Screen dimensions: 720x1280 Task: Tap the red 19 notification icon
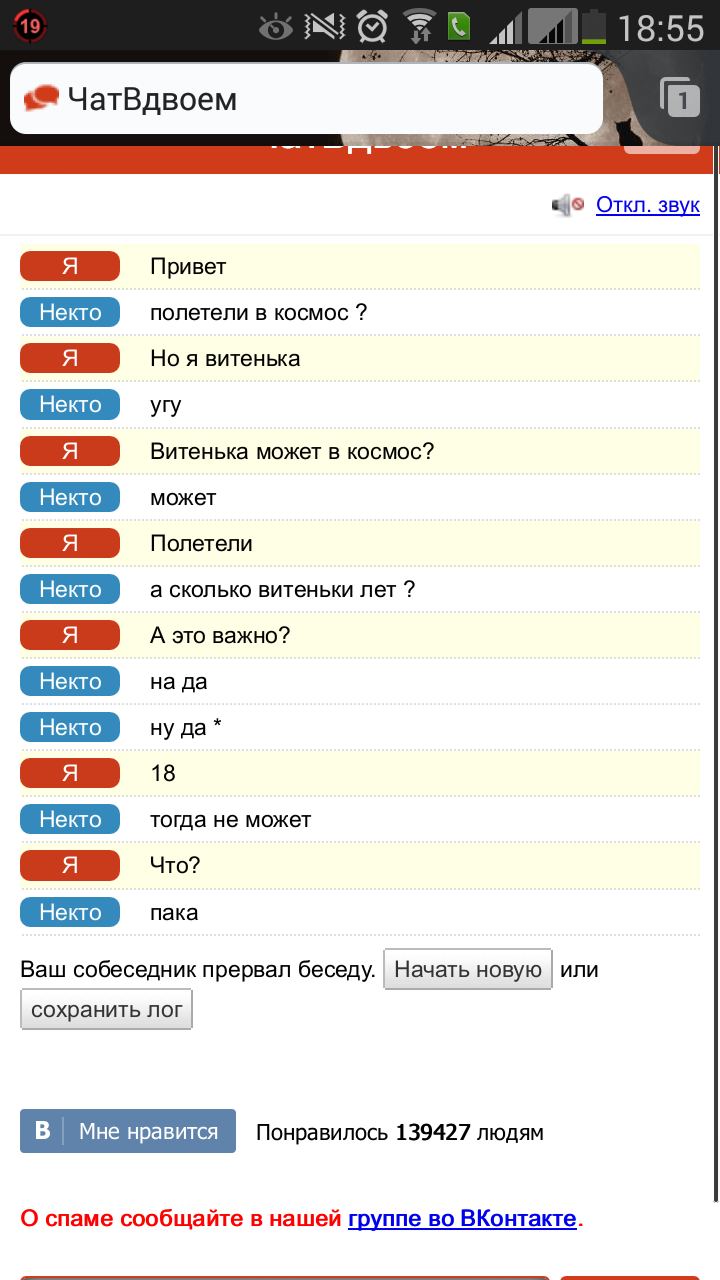pyautogui.click(x=29, y=26)
